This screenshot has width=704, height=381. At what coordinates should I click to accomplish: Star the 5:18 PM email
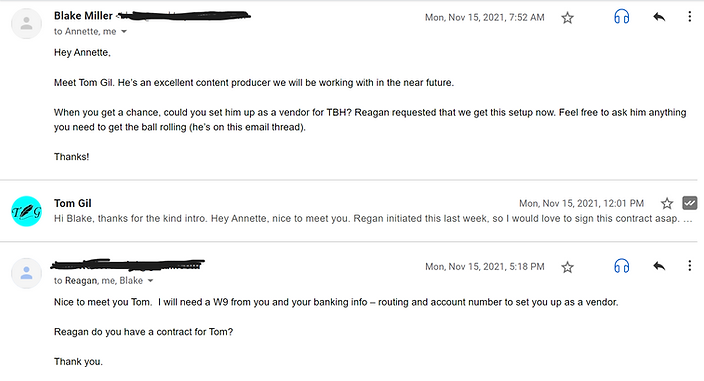tap(568, 267)
